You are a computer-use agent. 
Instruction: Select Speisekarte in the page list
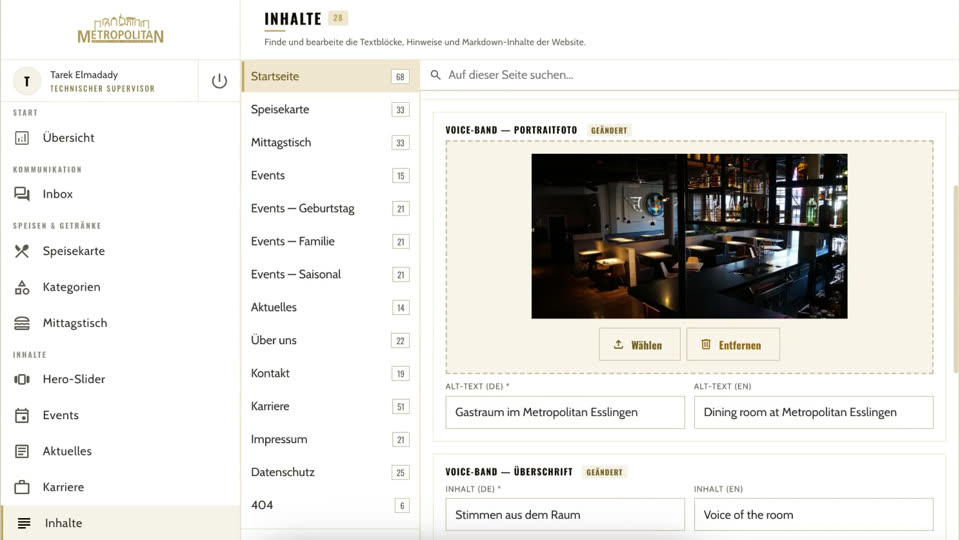click(x=331, y=110)
